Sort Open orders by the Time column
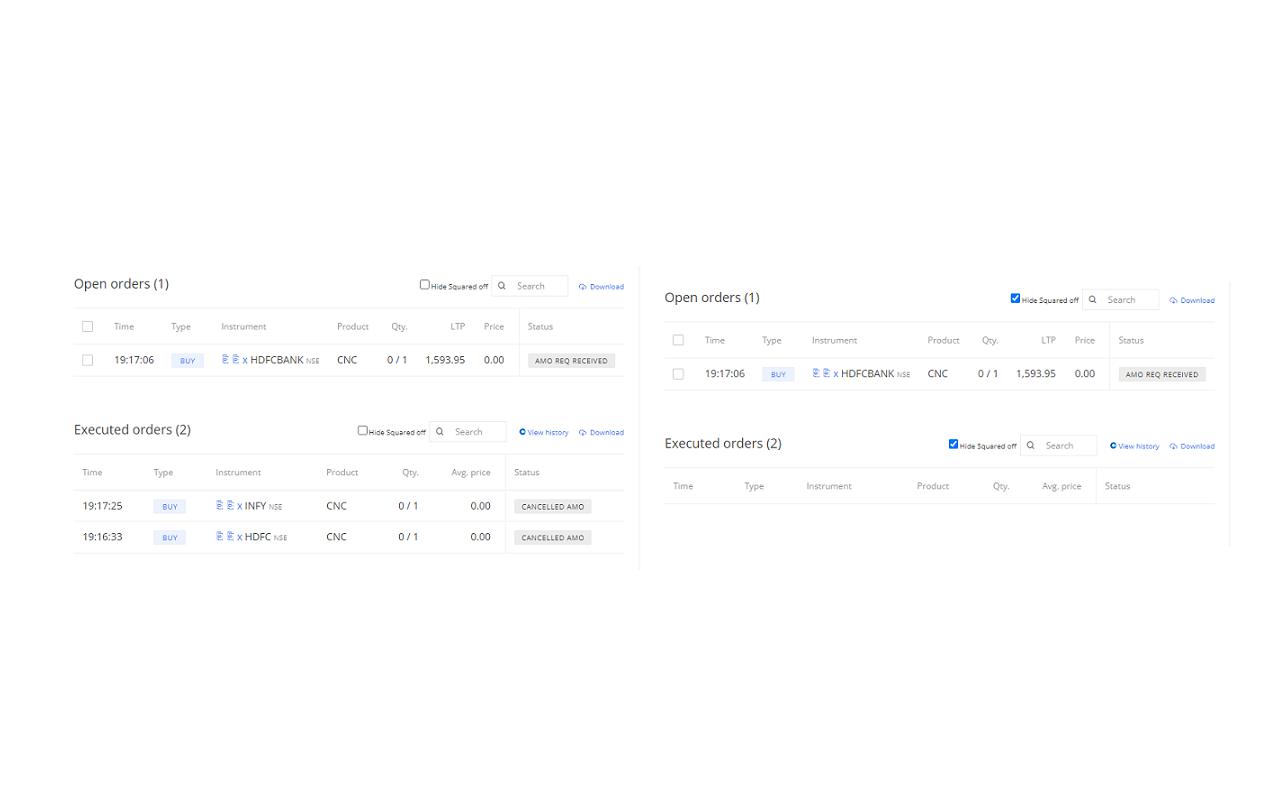Image resolution: width=1280 pixels, height=800 pixels. point(123,326)
